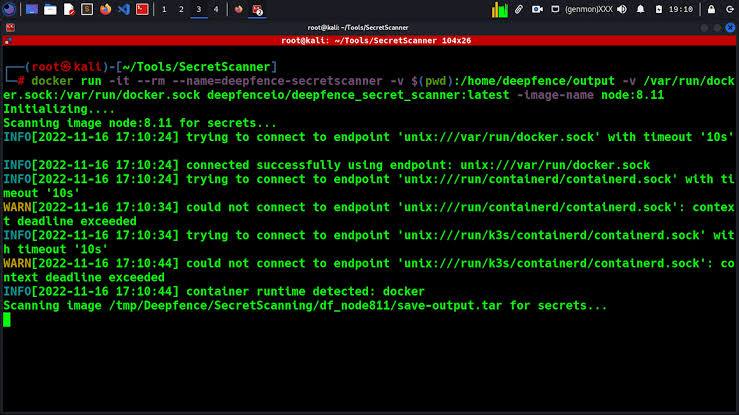Open the Terminator window menu icon
Image resolution: width=739 pixels, height=415 pixels.
(10, 27)
